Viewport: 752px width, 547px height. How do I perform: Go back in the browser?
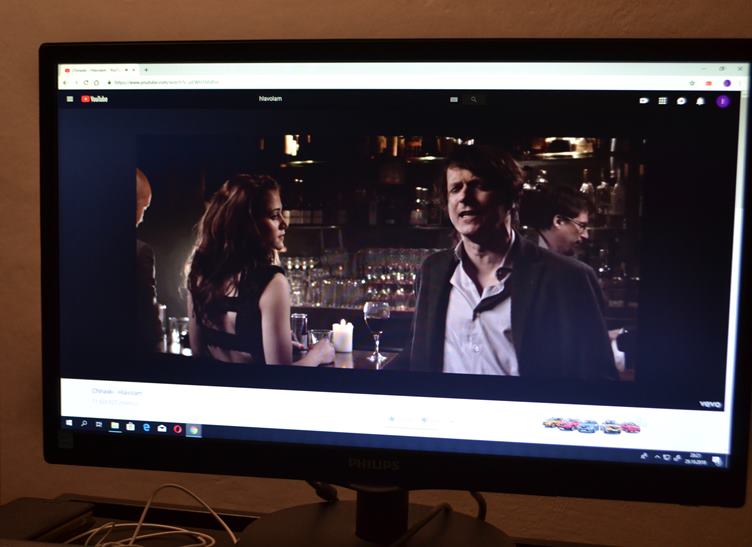click(x=66, y=82)
